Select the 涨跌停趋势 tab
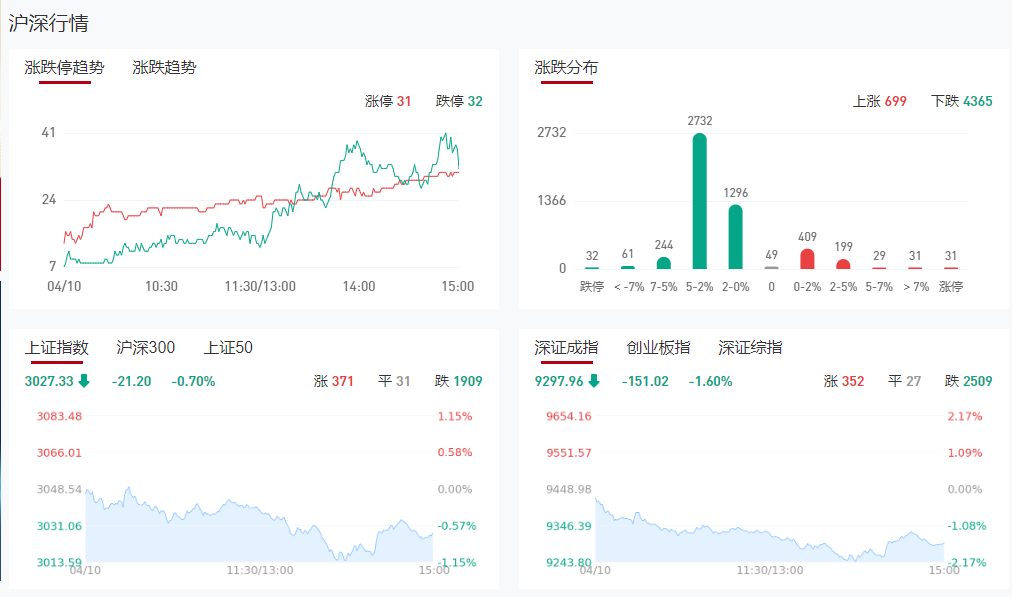The width and height of the screenshot is (1012, 597). 64,68
